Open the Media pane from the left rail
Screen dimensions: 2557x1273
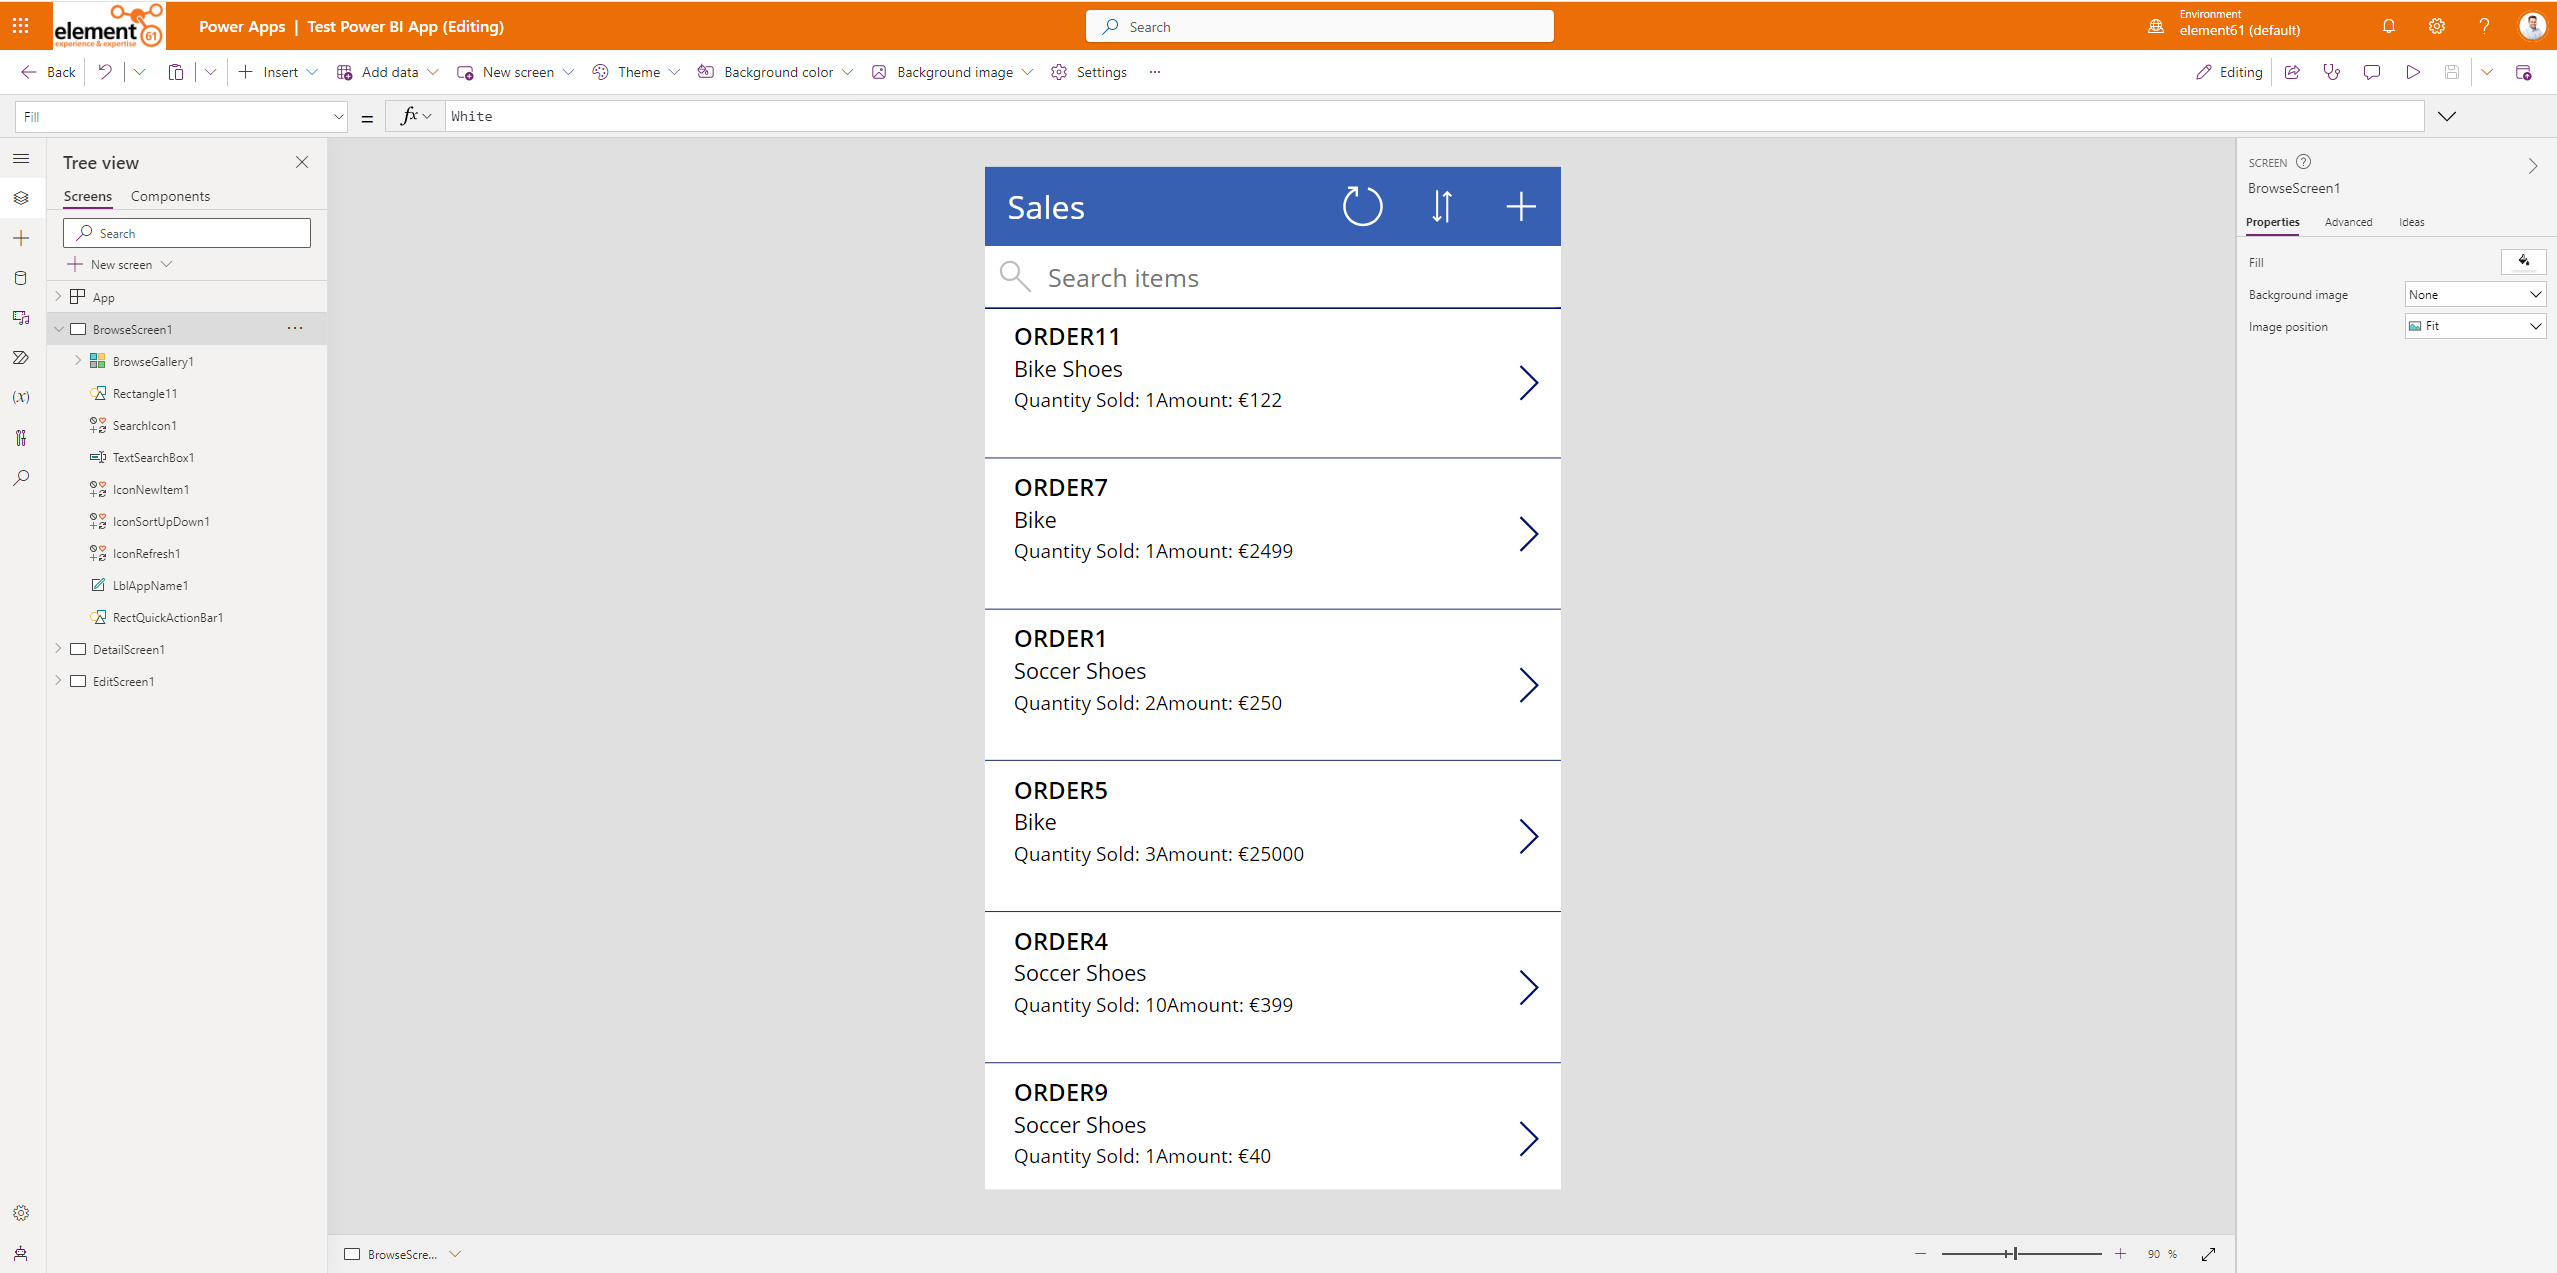[20, 317]
